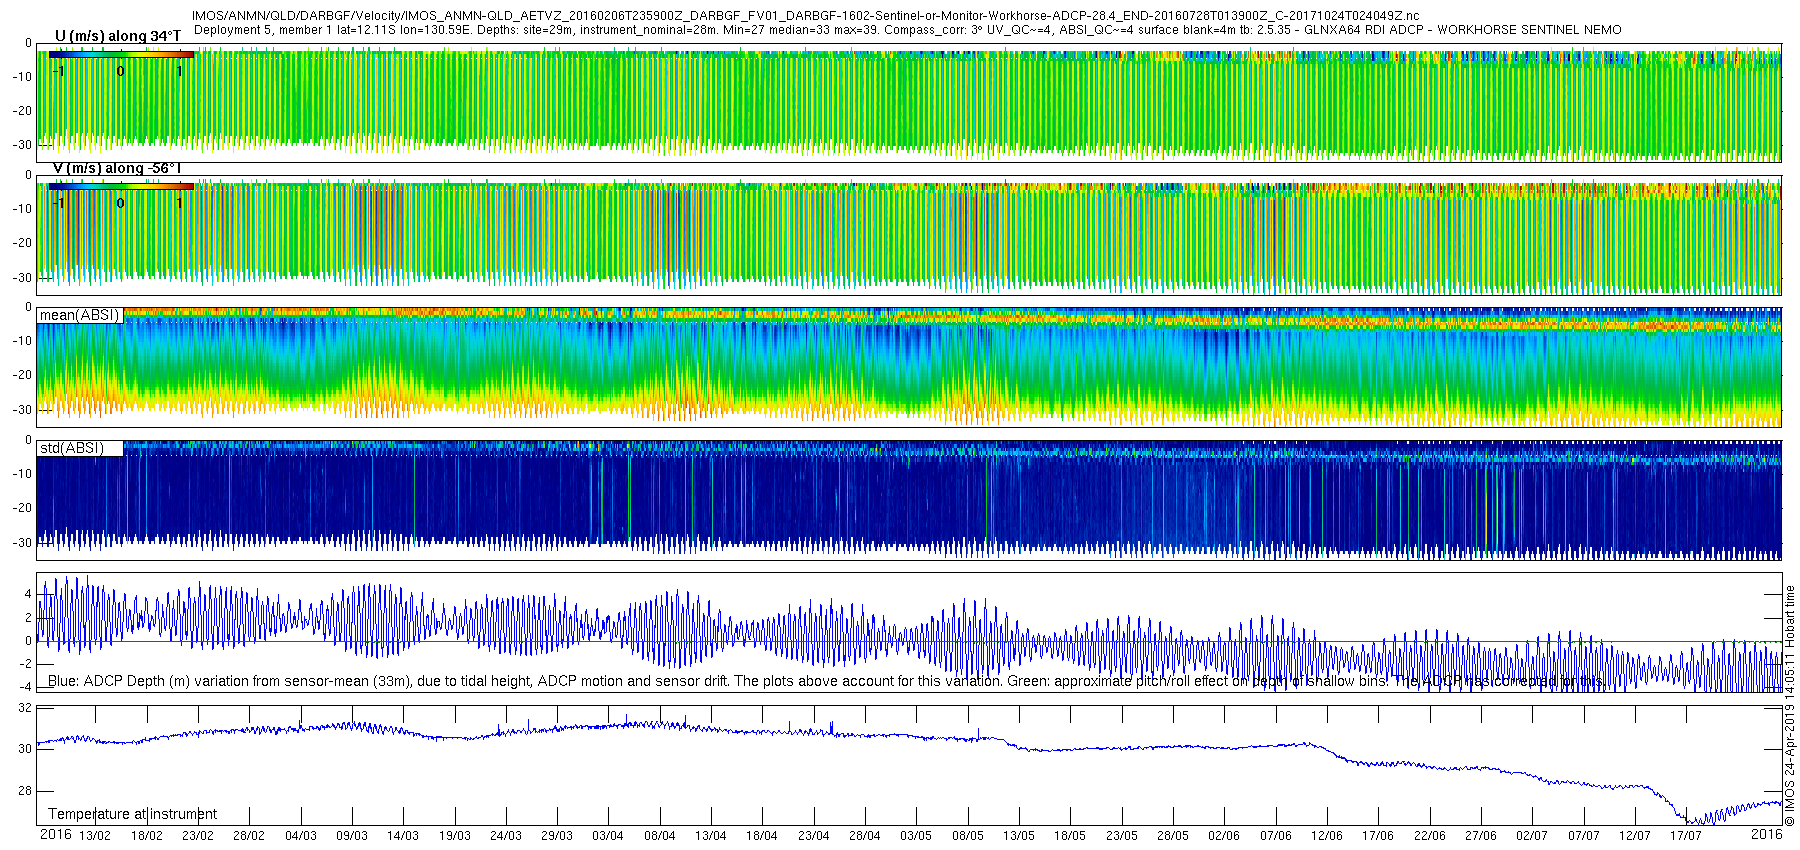
Task: Click the '23/02' date tick label
Action: 198,836
